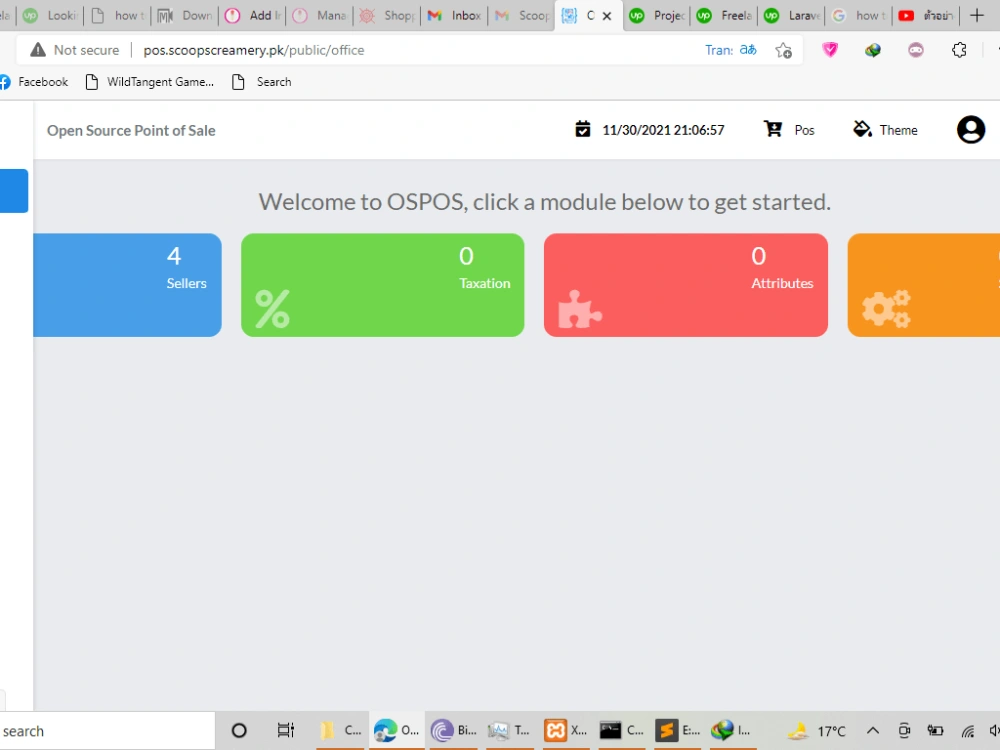Click the globe download manager extension icon
The height and width of the screenshot is (750, 1000).
[872, 50]
